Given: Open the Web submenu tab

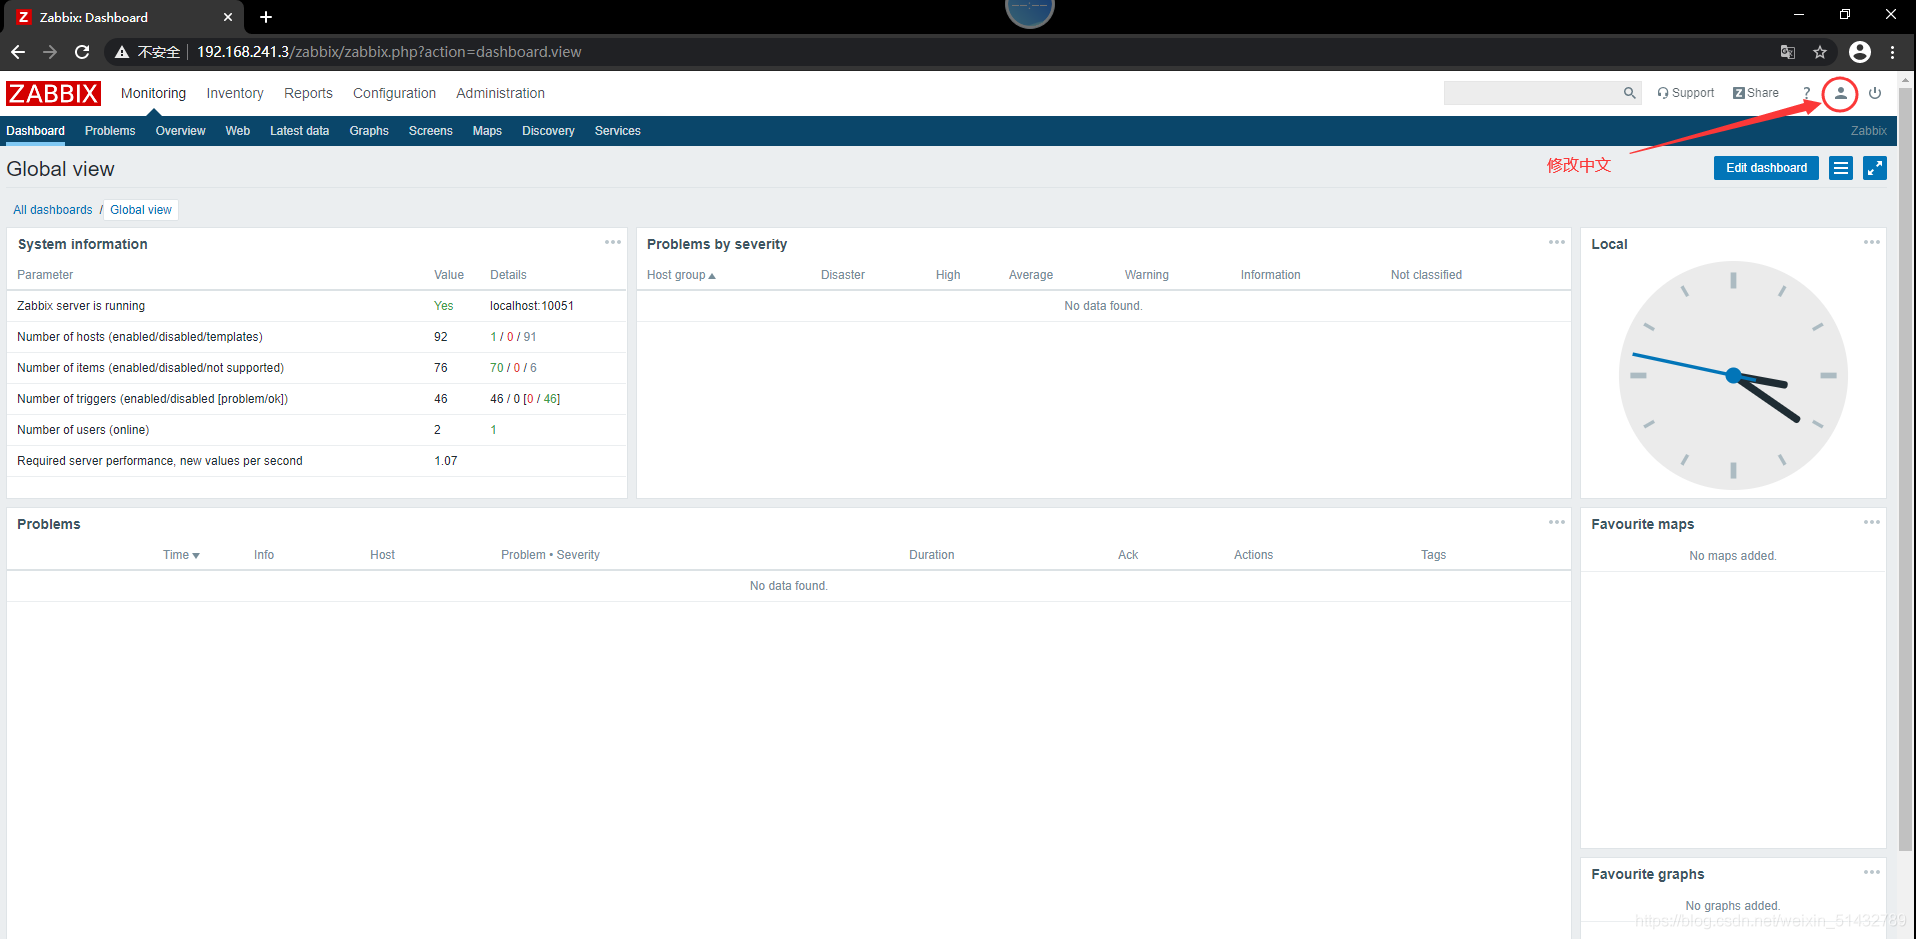Looking at the screenshot, I should coord(238,131).
